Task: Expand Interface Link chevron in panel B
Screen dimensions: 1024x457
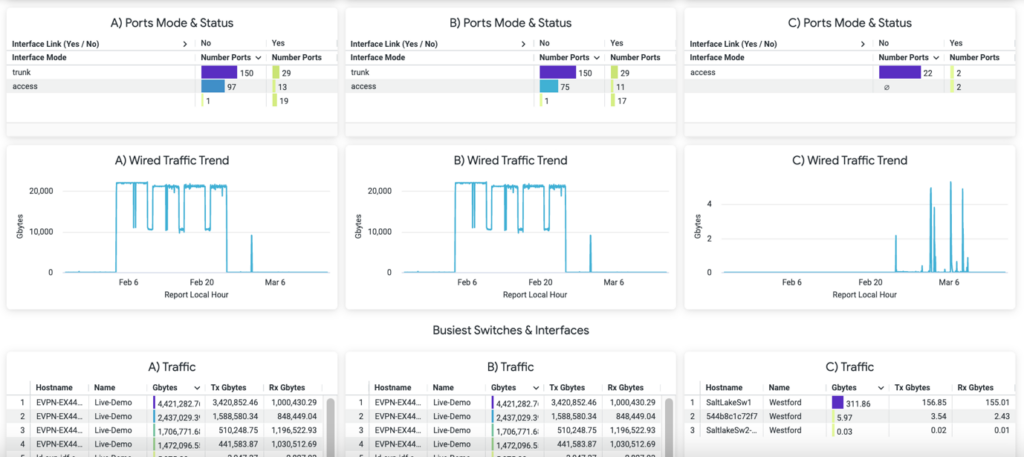Action: pos(523,44)
